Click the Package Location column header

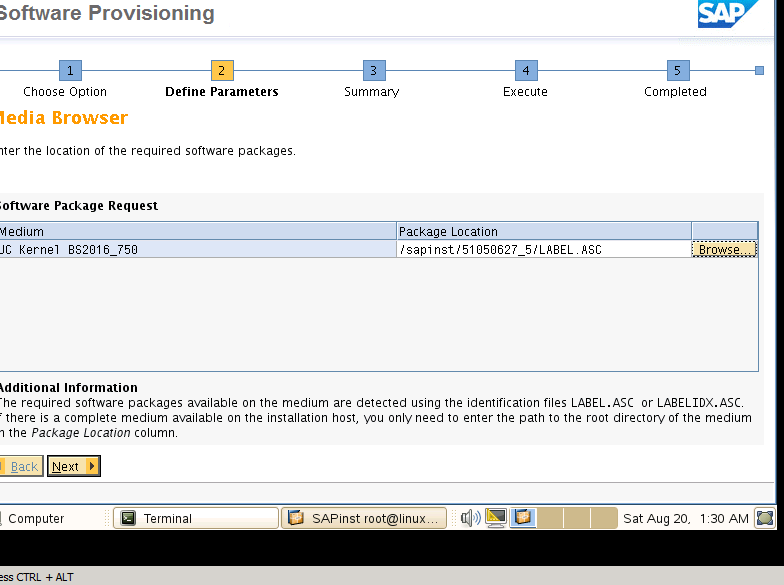pyautogui.click(x=544, y=231)
